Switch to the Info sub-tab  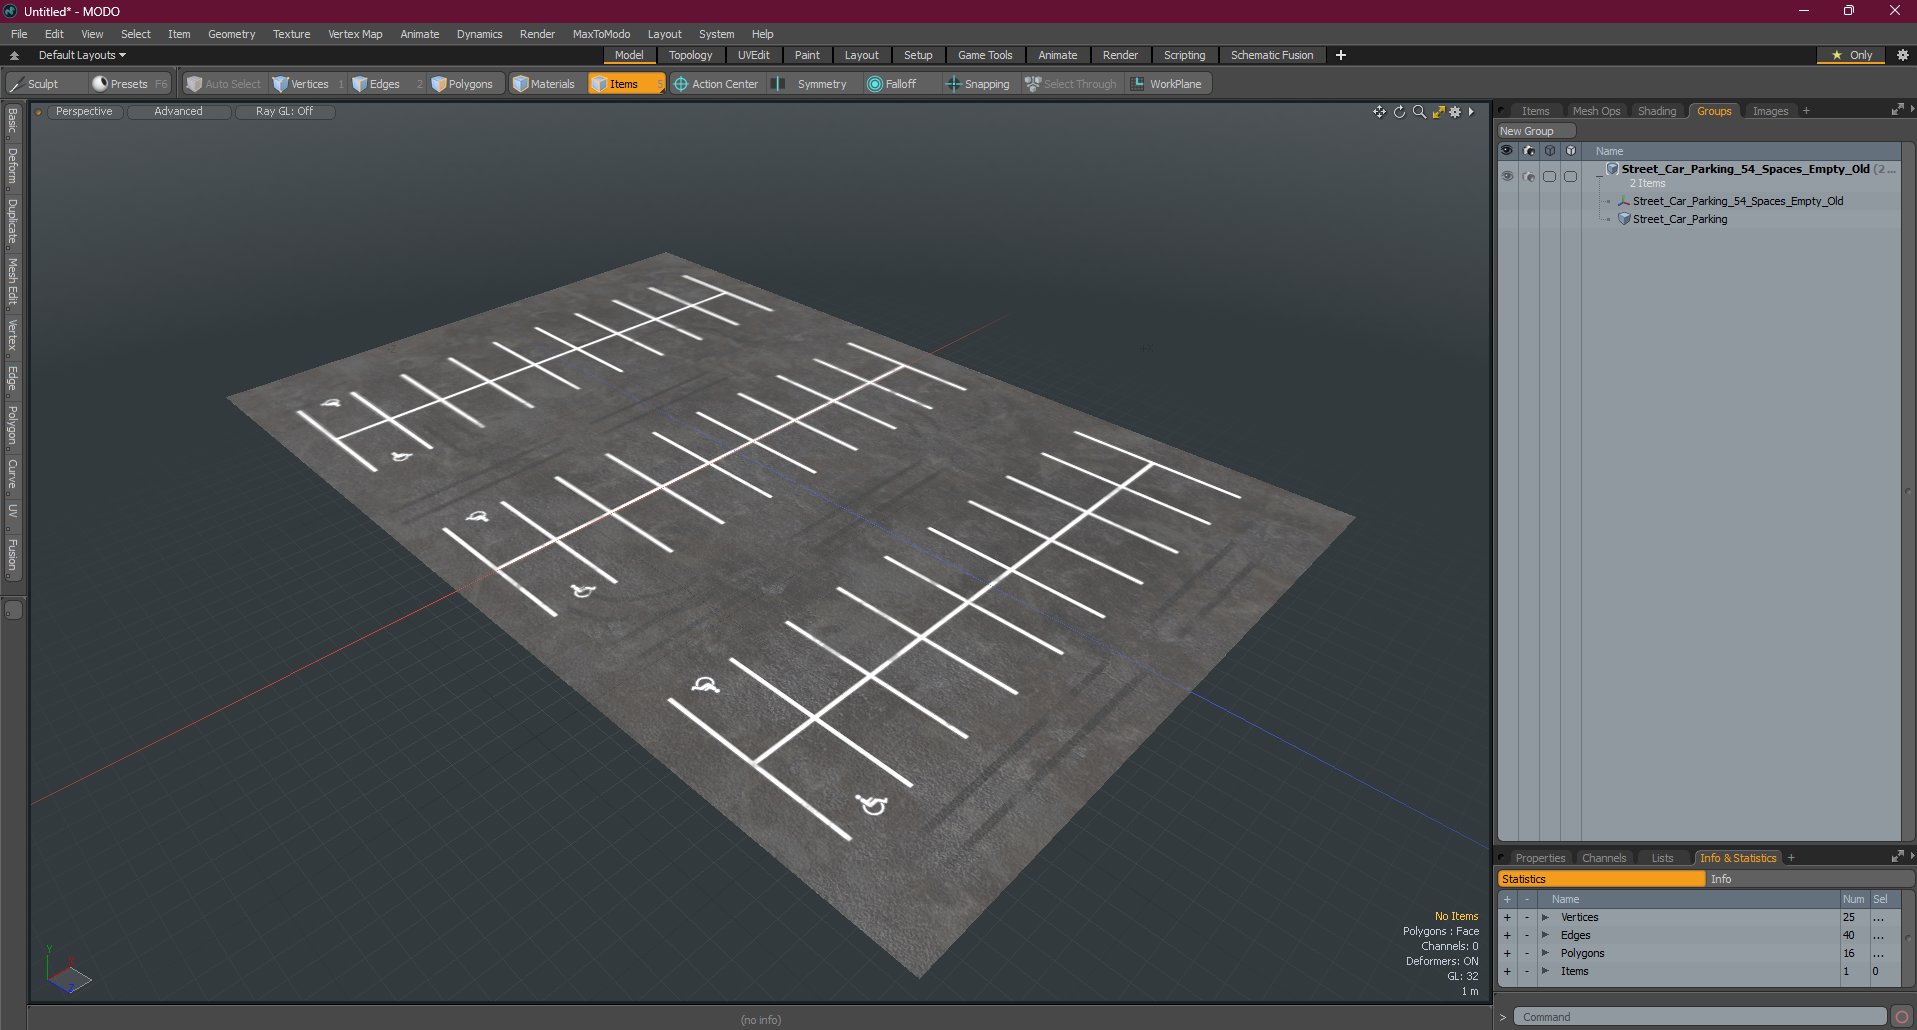click(x=1809, y=879)
